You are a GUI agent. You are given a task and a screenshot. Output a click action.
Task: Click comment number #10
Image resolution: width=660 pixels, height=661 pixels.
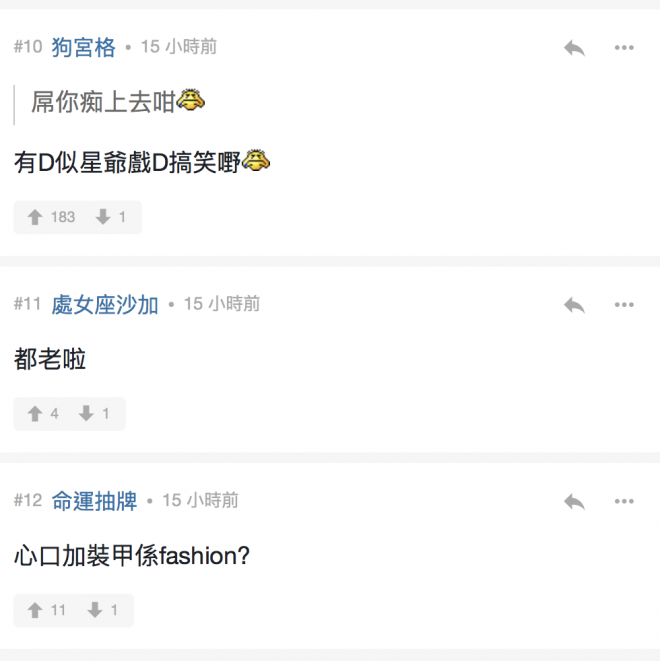pos(28,47)
